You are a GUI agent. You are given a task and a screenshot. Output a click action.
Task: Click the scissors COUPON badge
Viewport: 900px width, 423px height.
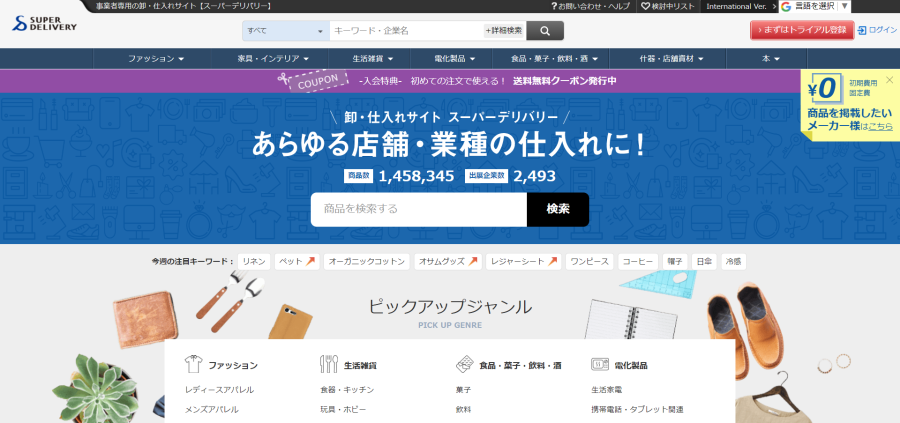313,81
